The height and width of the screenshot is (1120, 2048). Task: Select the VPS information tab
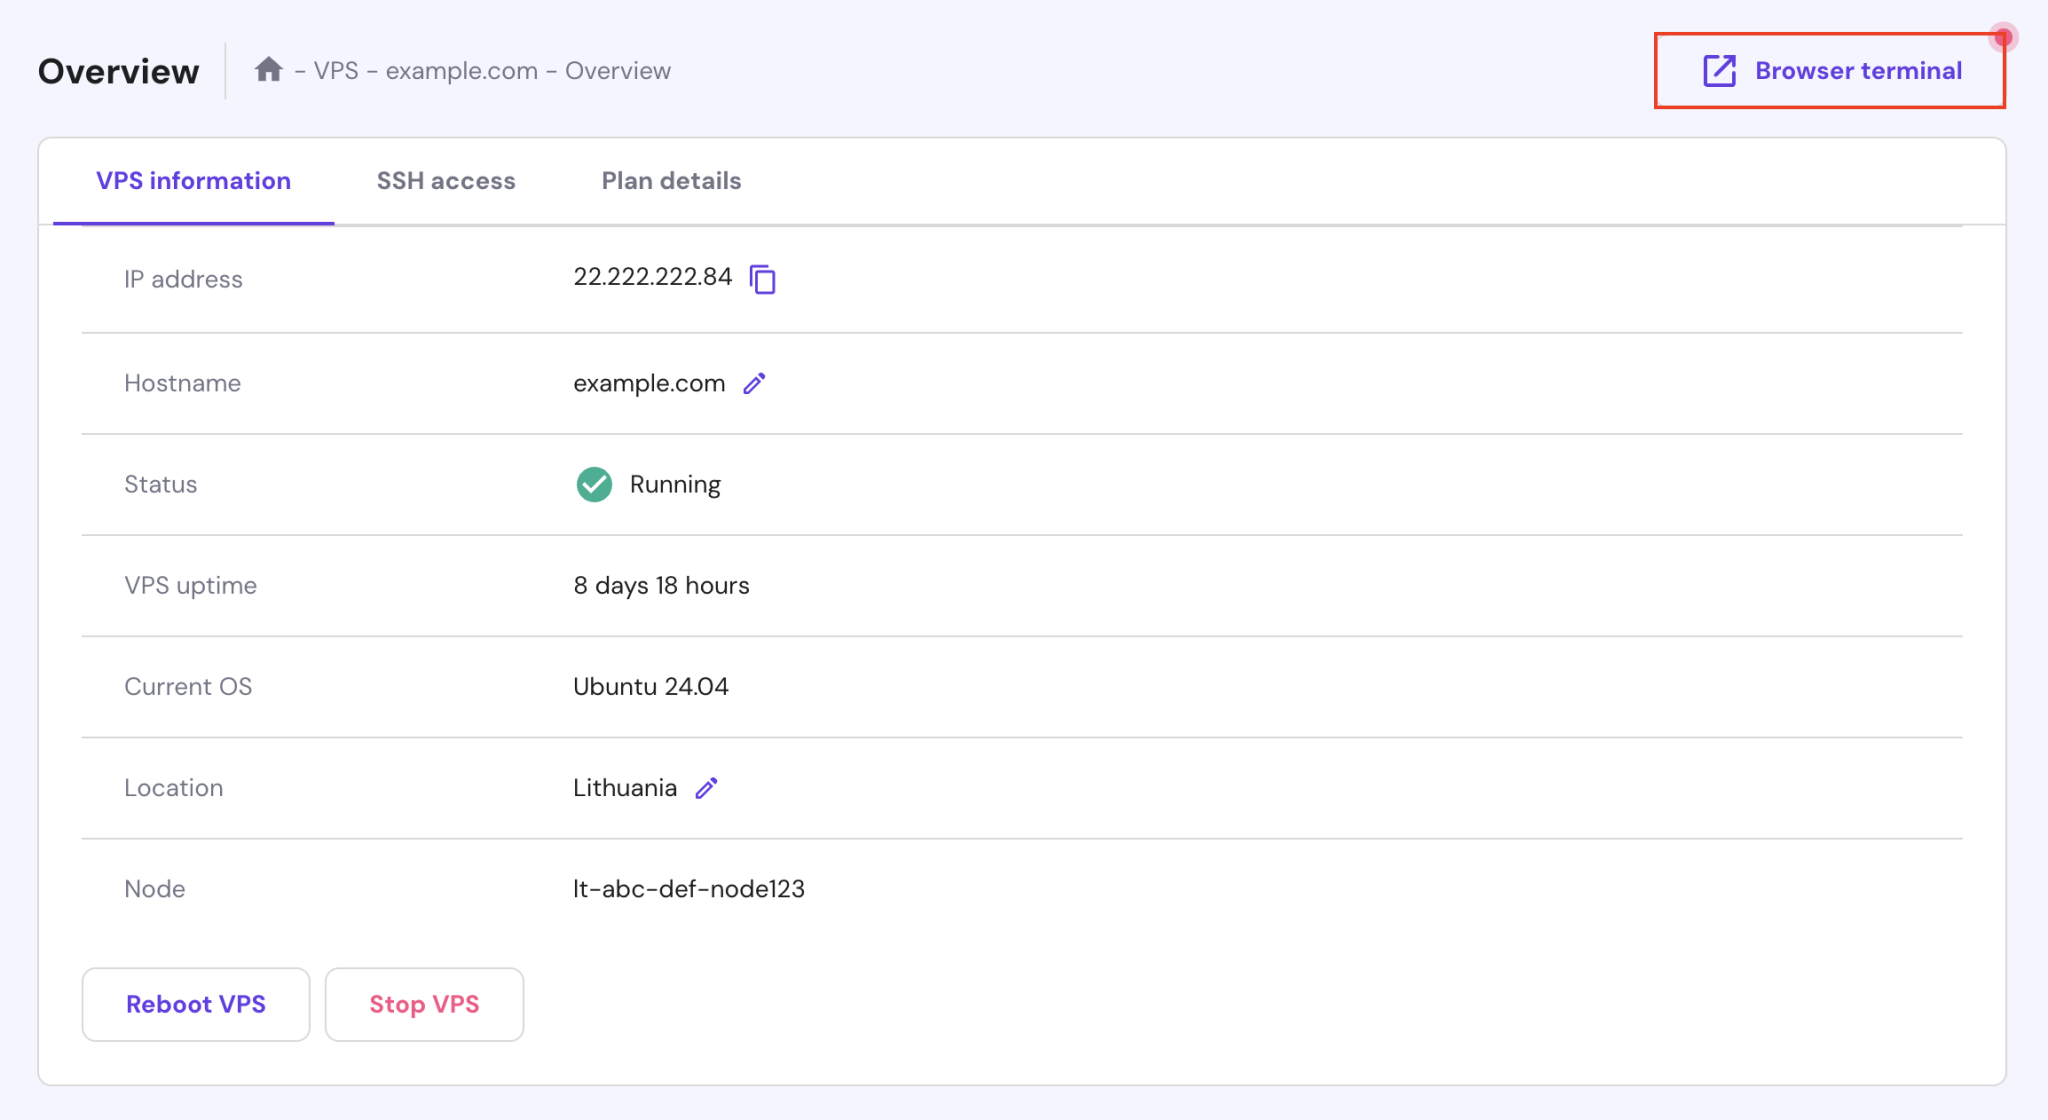193,181
